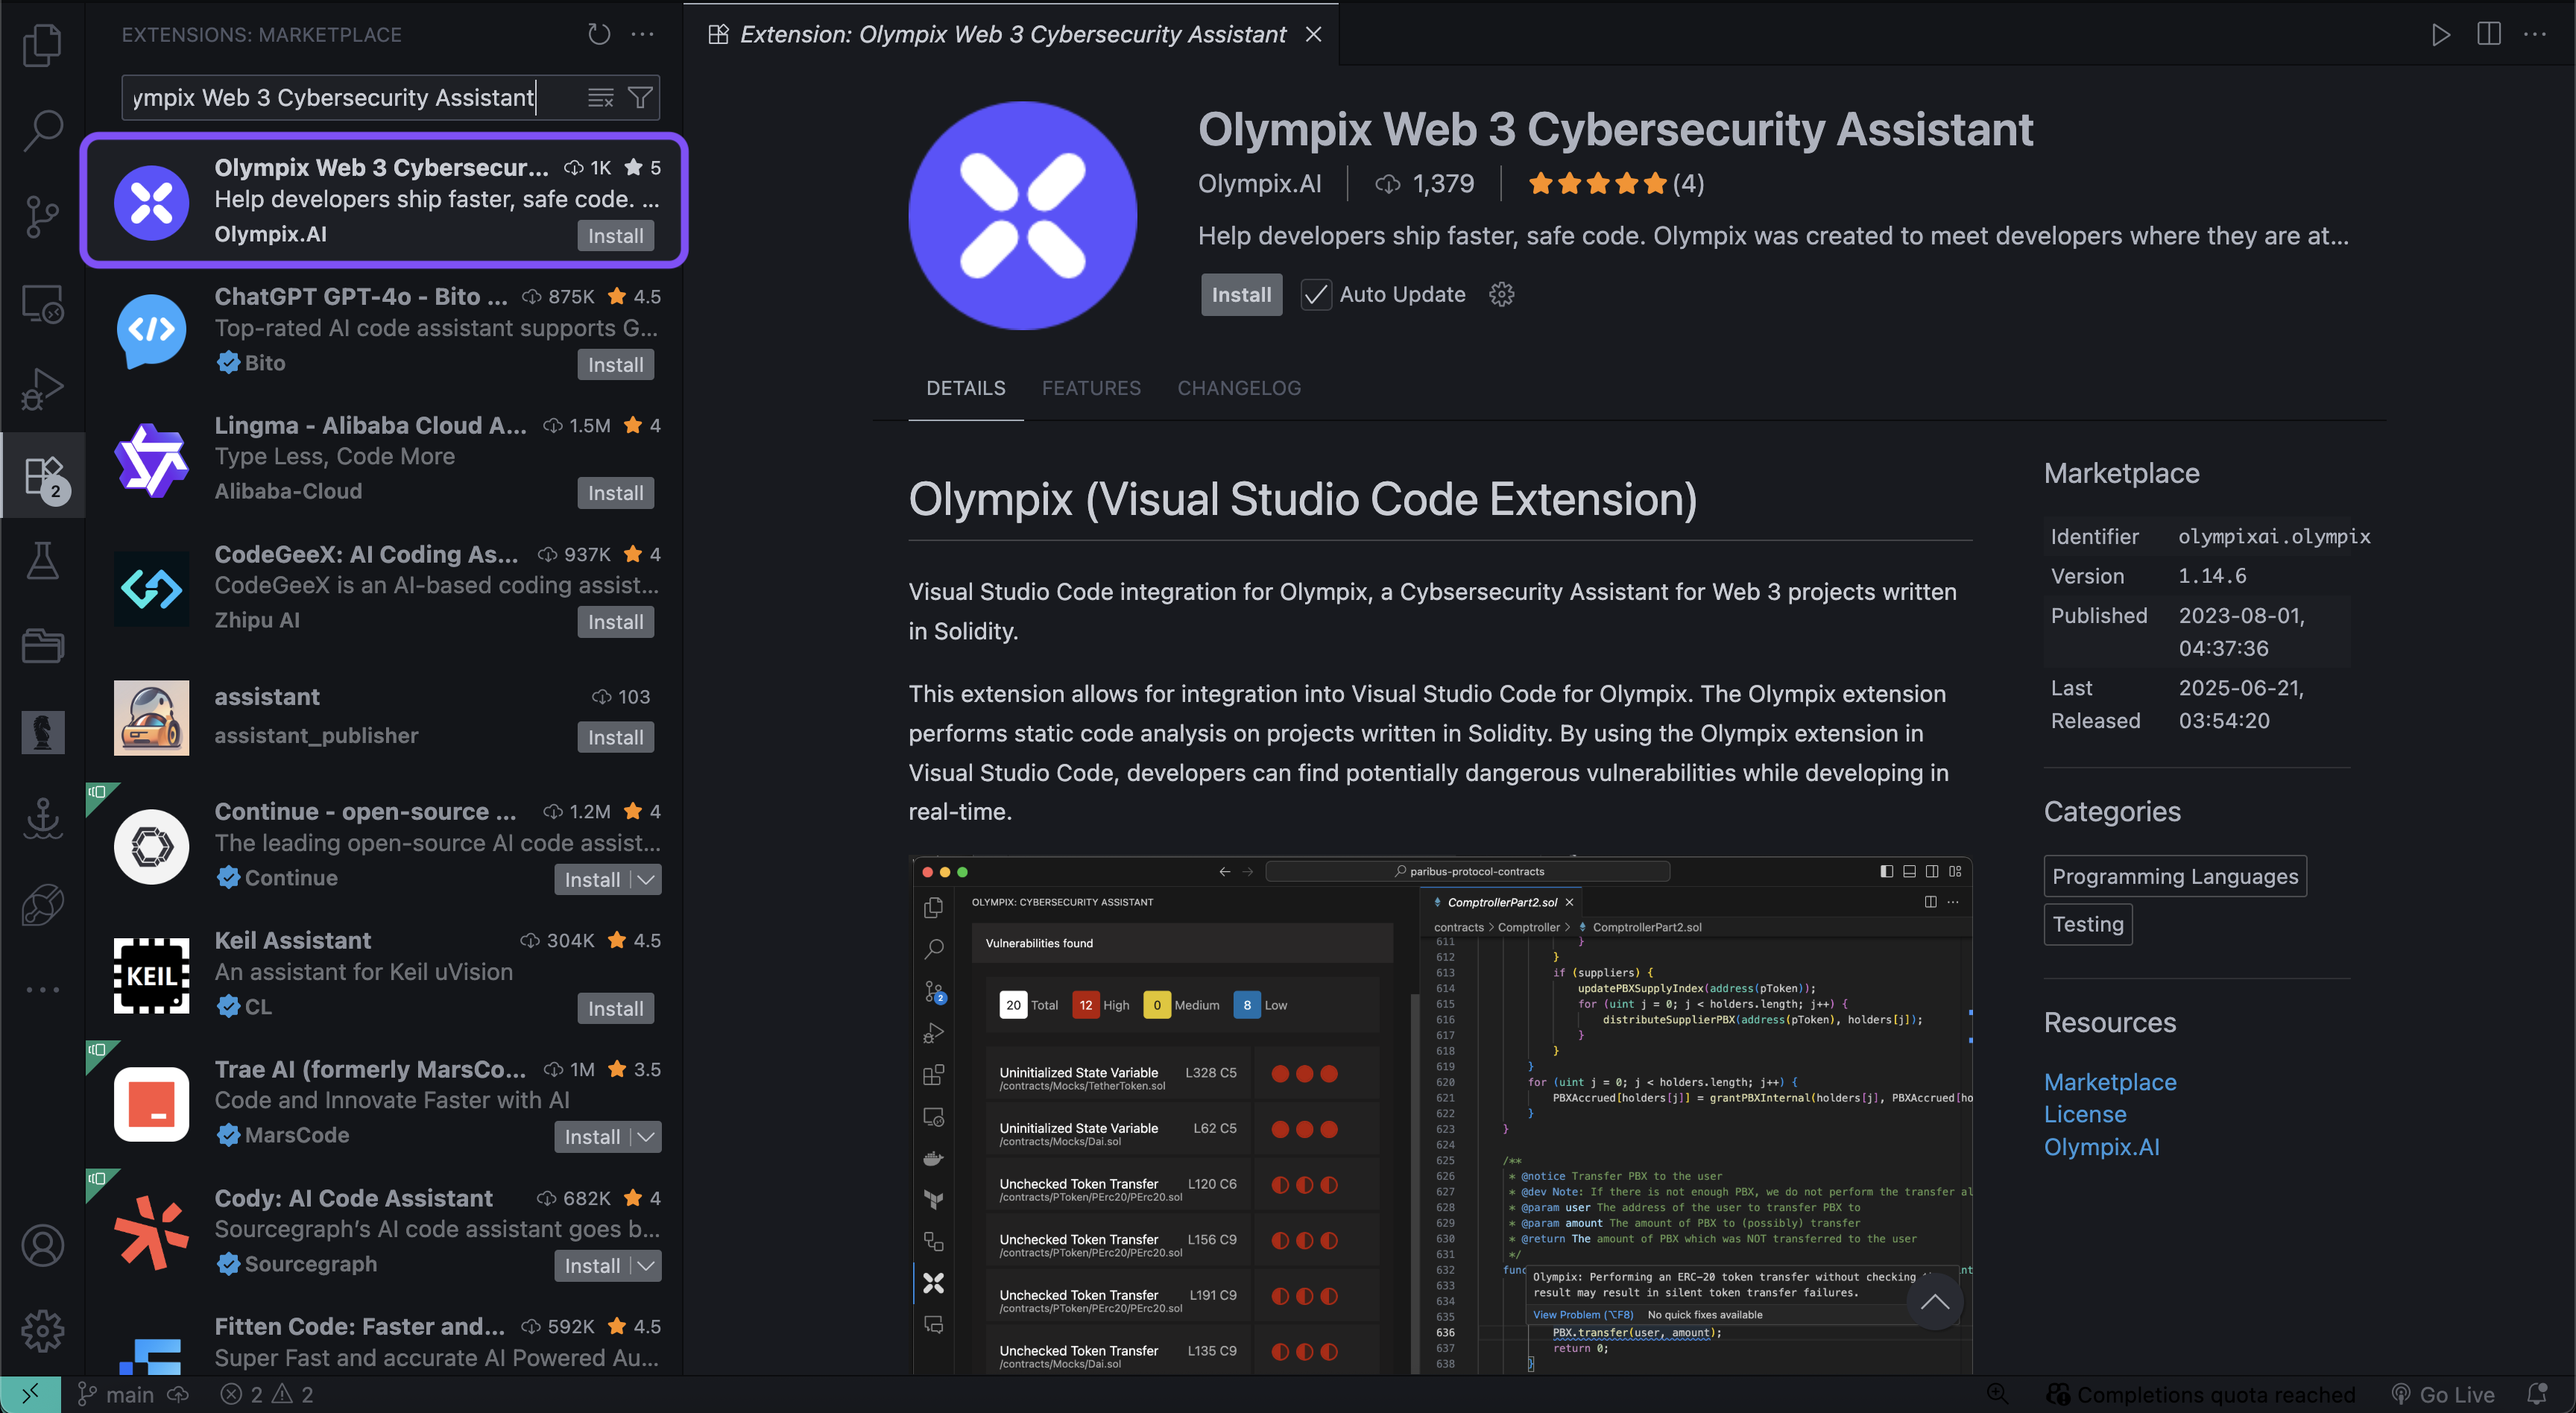Open the License resource link
The image size is (2576, 1413).
[2084, 1114]
